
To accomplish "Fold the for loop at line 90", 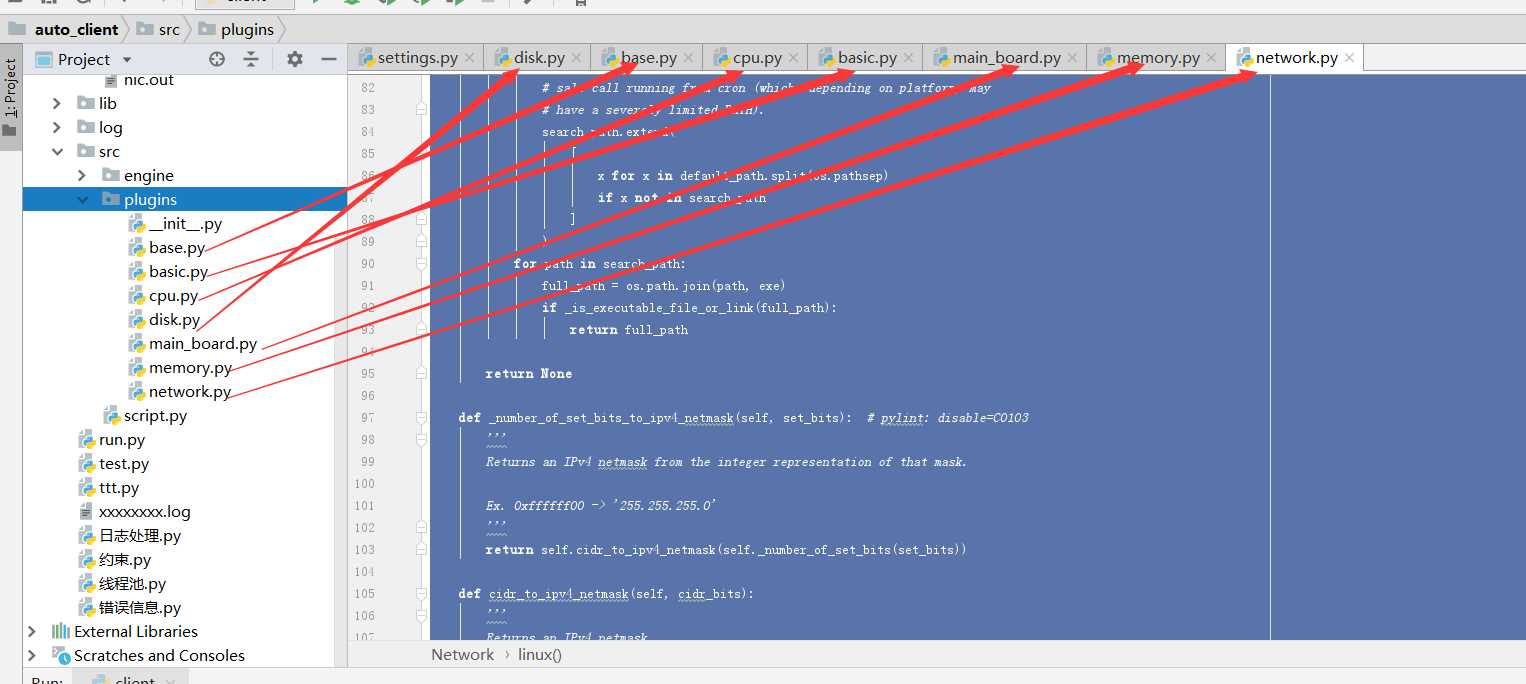I will coord(422,263).
